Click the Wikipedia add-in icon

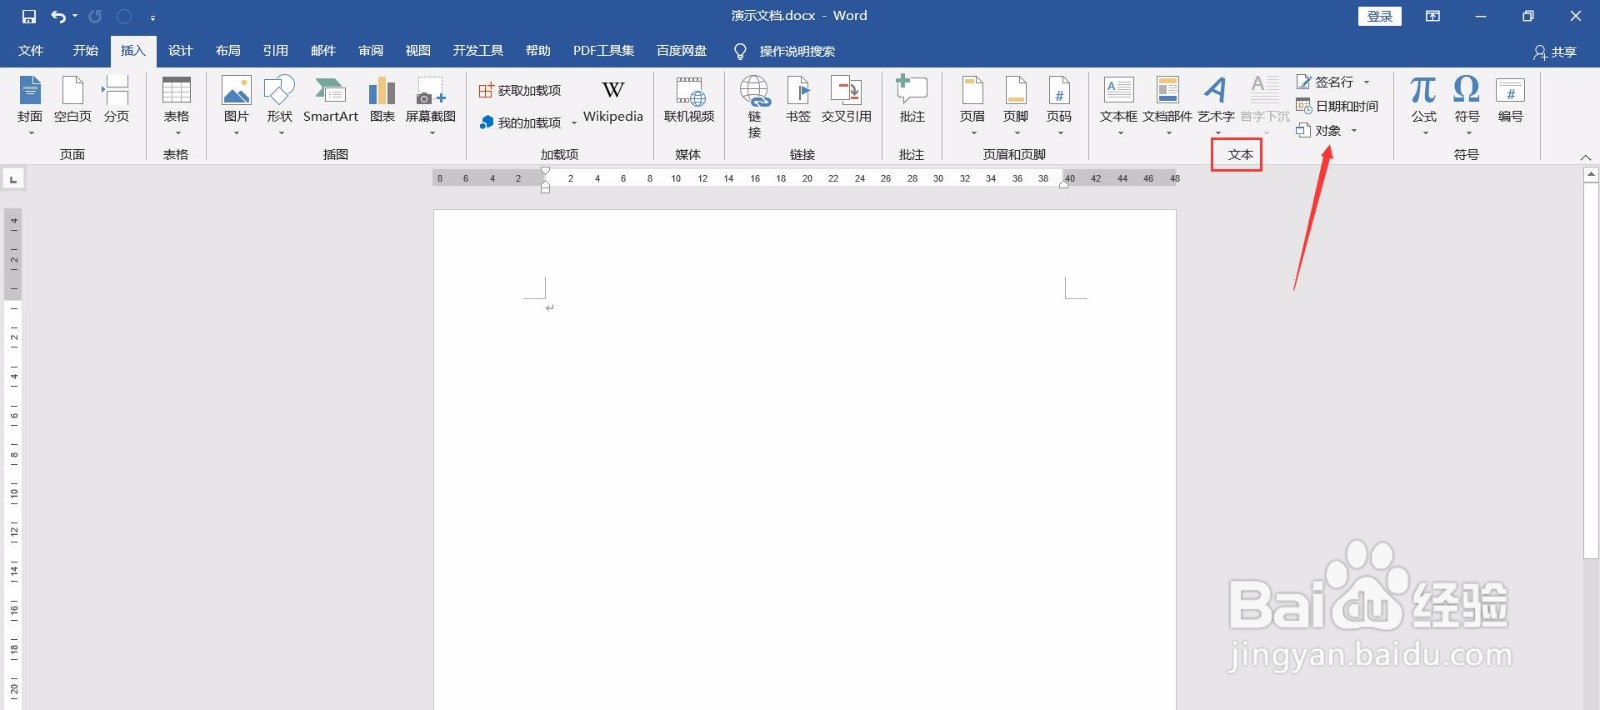pos(613,100)
